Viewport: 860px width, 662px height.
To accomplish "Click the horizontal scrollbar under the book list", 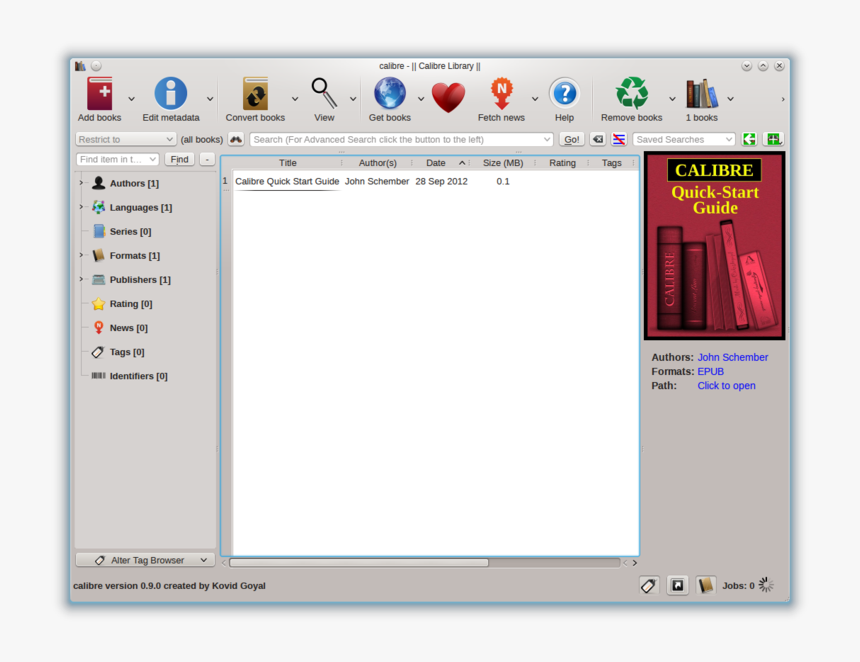I will point(360,563).
